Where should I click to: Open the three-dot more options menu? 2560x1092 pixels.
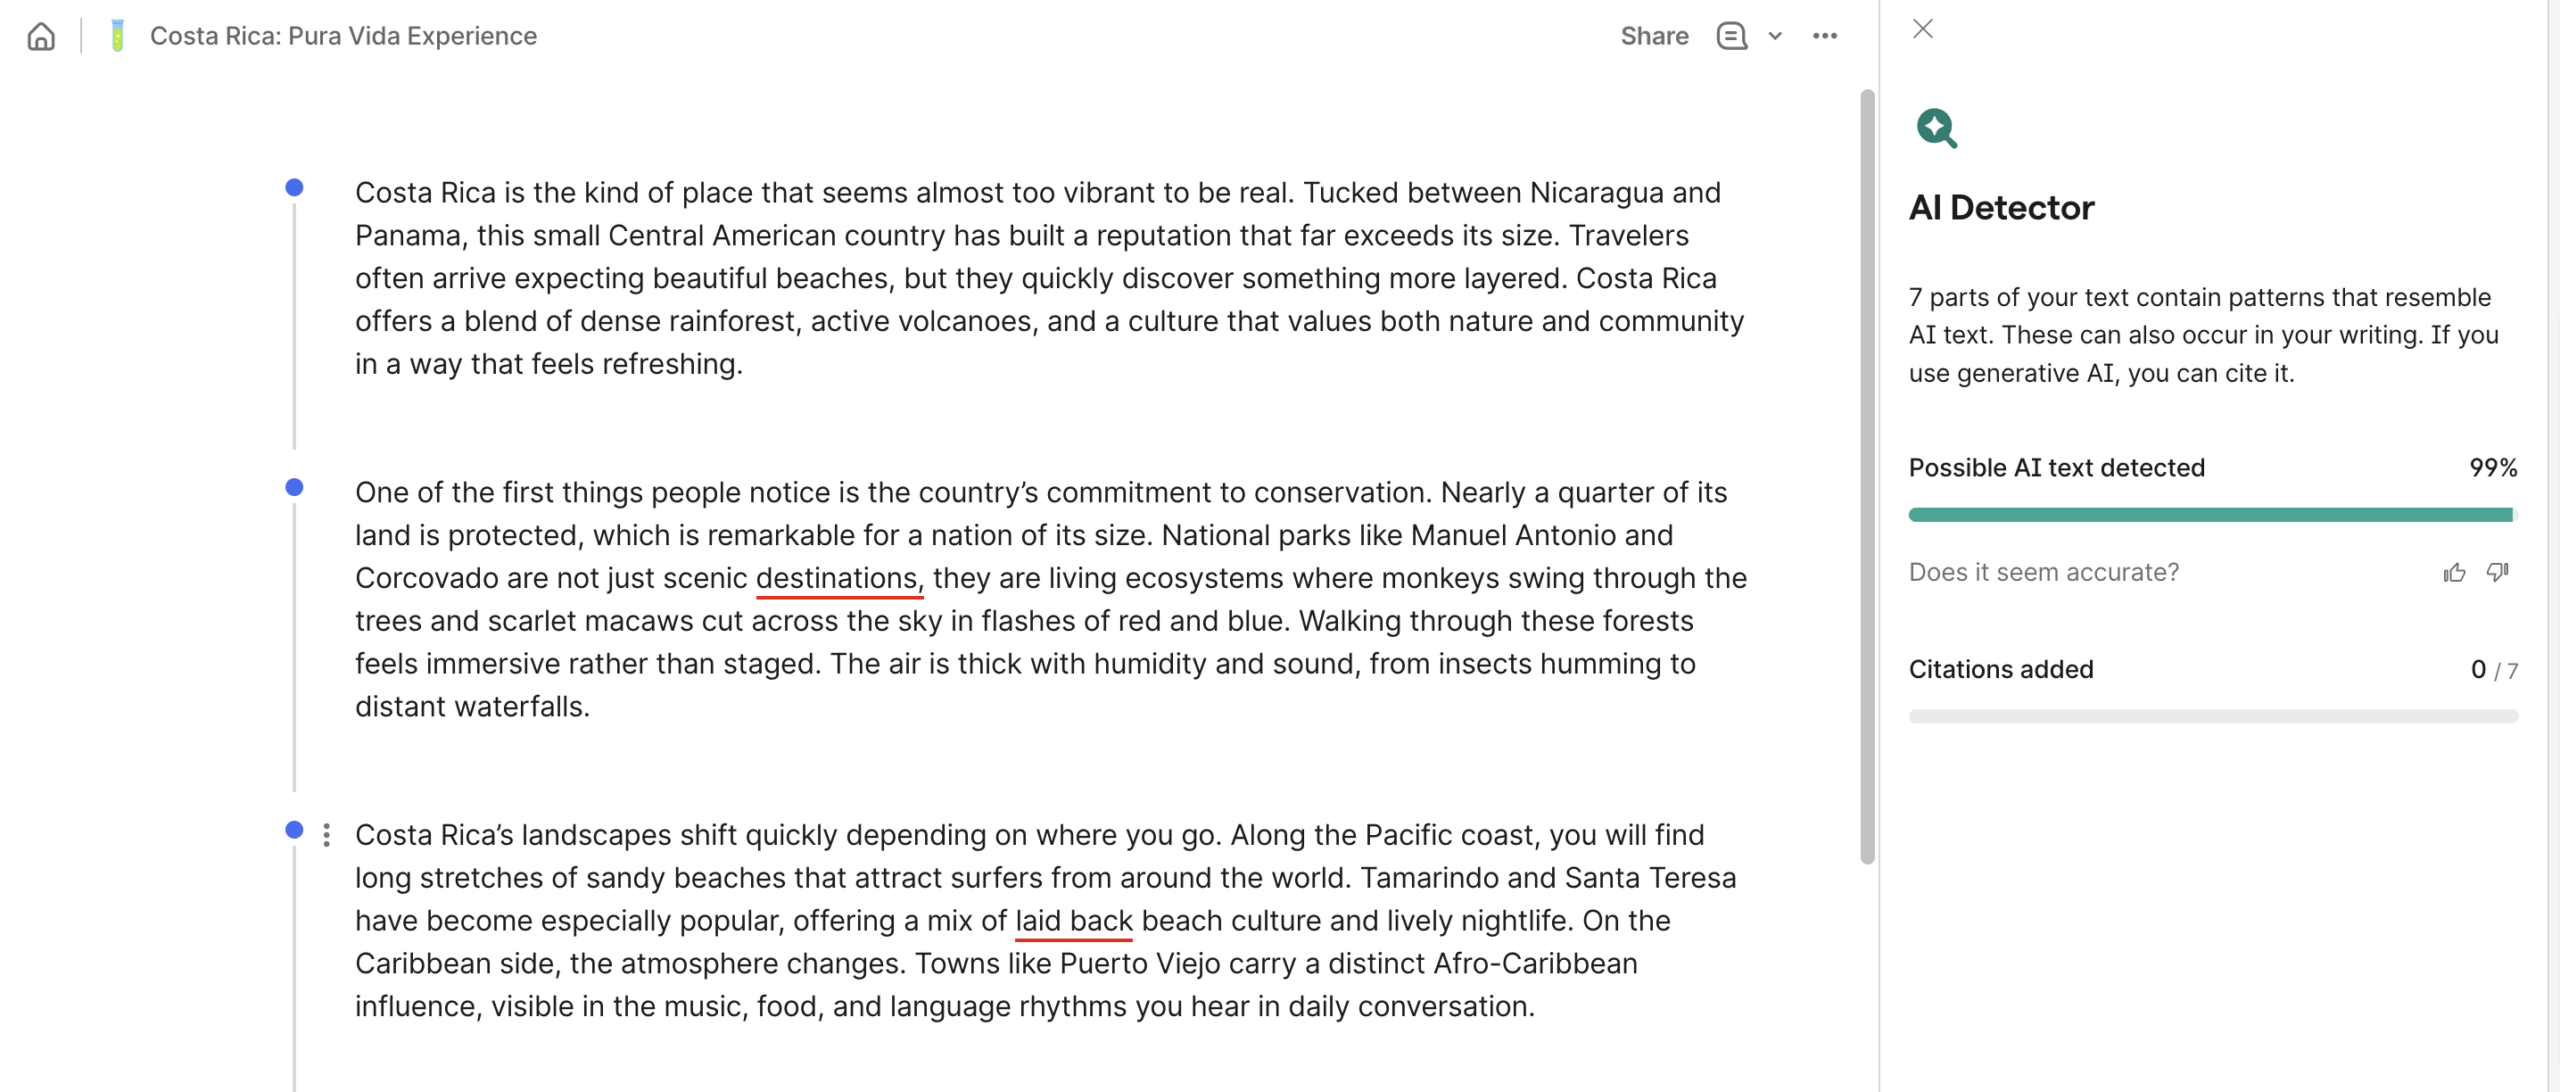coord(1825,36)
